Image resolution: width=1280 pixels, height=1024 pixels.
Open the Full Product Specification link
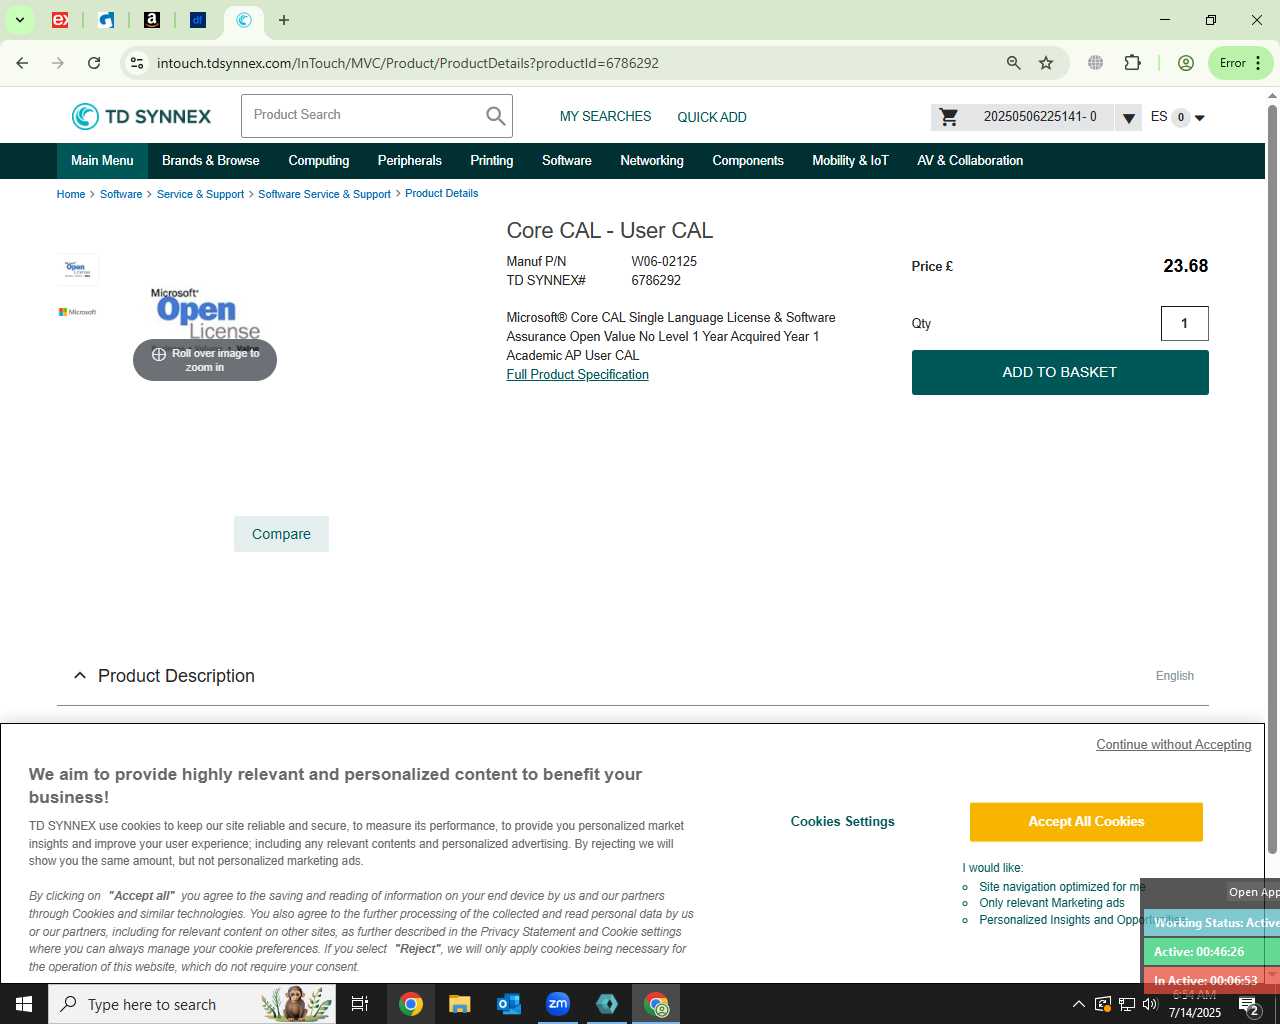point(577,375)
